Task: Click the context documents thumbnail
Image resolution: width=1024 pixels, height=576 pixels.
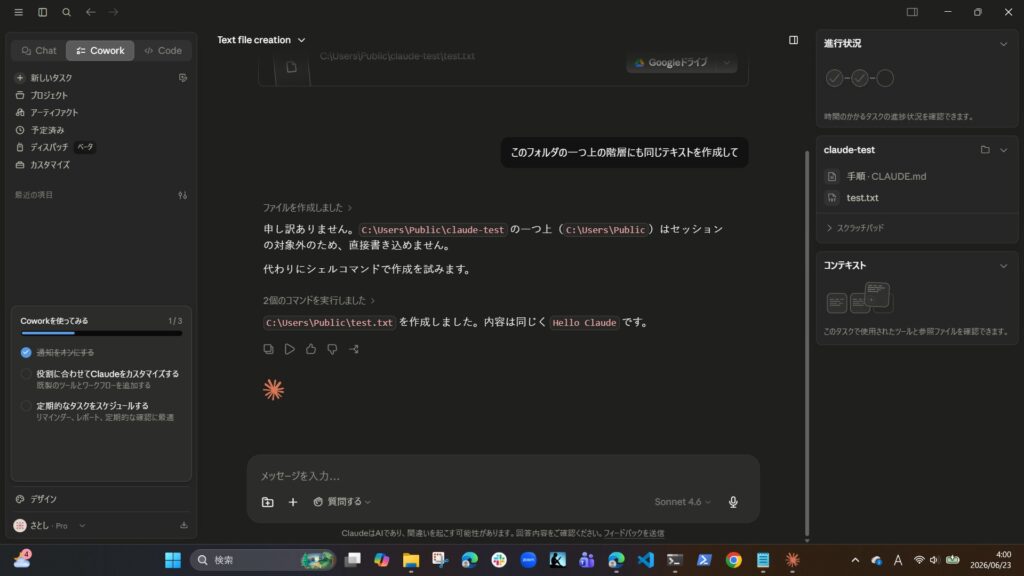Action: (859, 298)
